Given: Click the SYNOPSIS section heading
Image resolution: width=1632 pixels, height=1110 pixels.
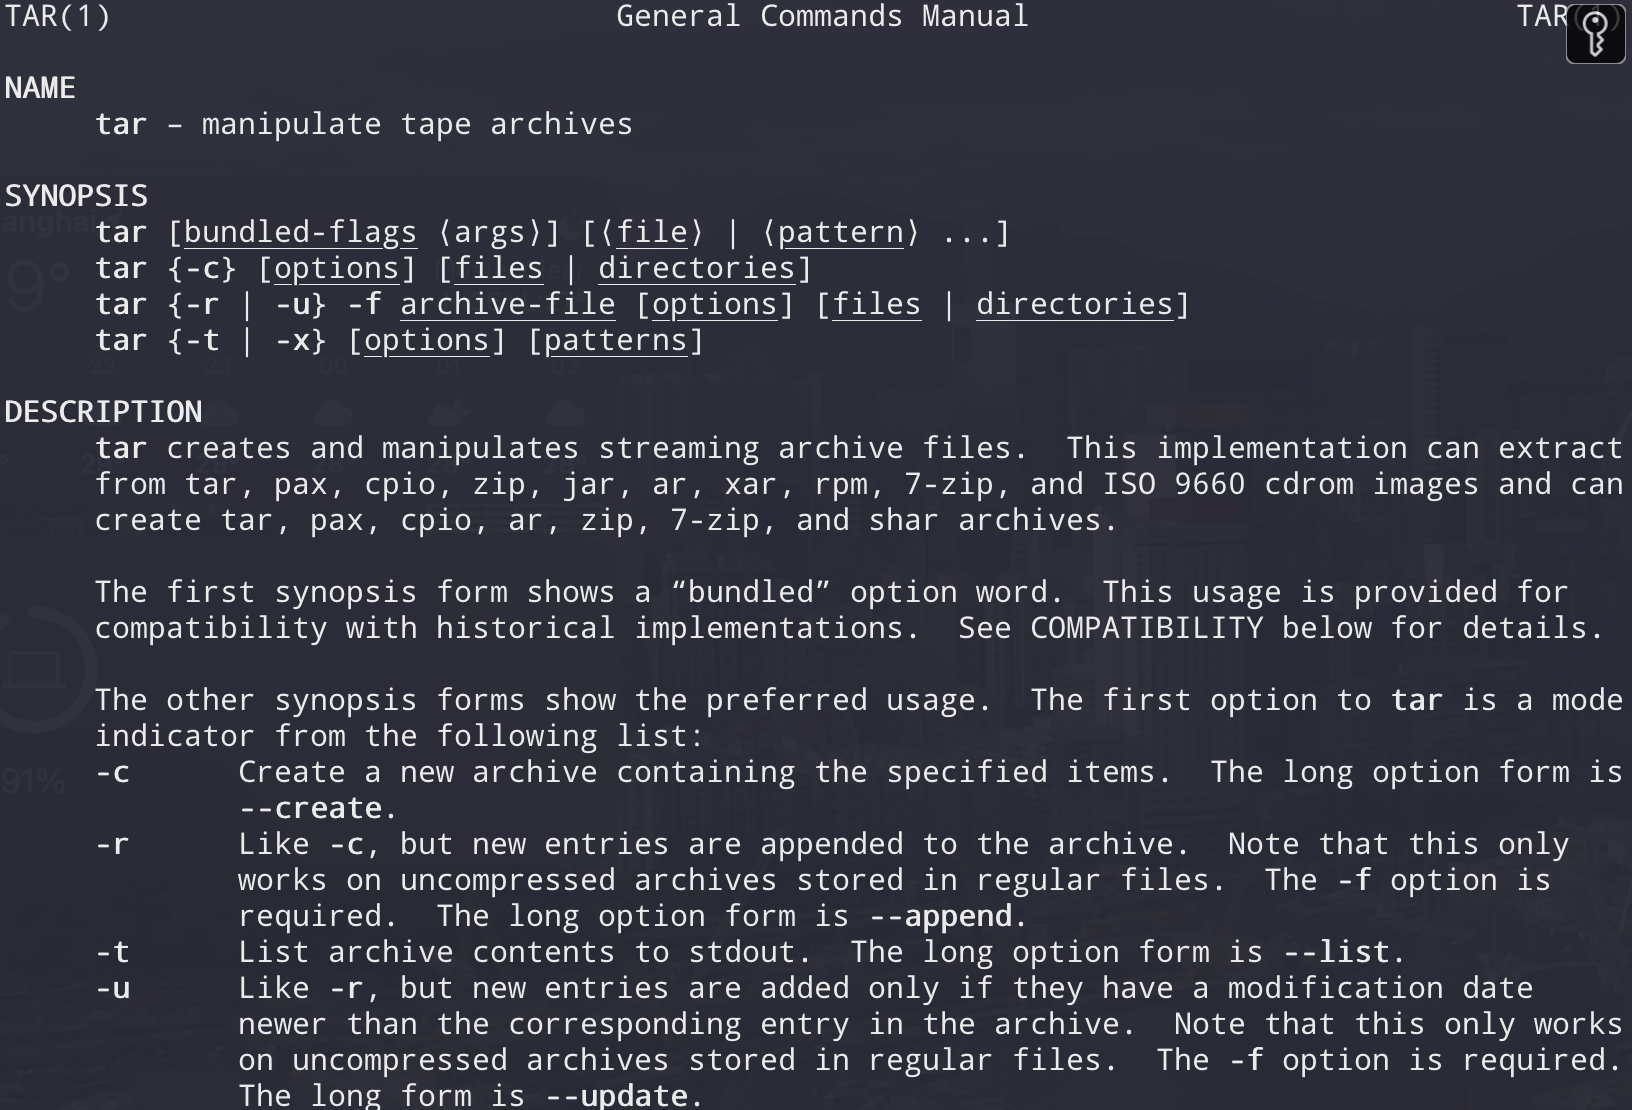Looking at the screenshot, I should (x=76, y=197).
